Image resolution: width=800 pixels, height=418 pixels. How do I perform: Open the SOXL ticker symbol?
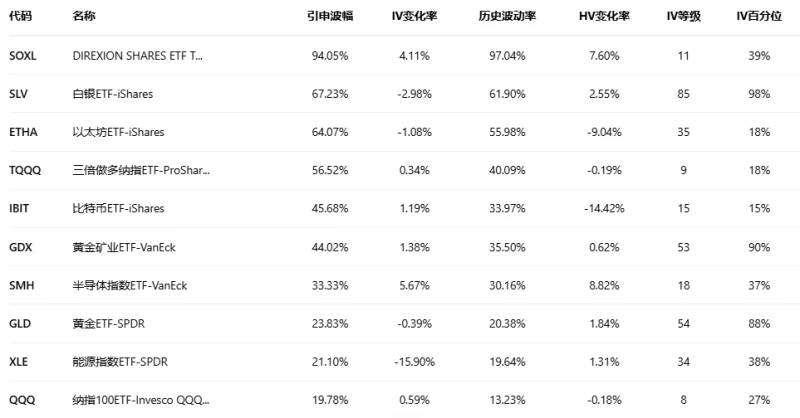coord(22,56)
